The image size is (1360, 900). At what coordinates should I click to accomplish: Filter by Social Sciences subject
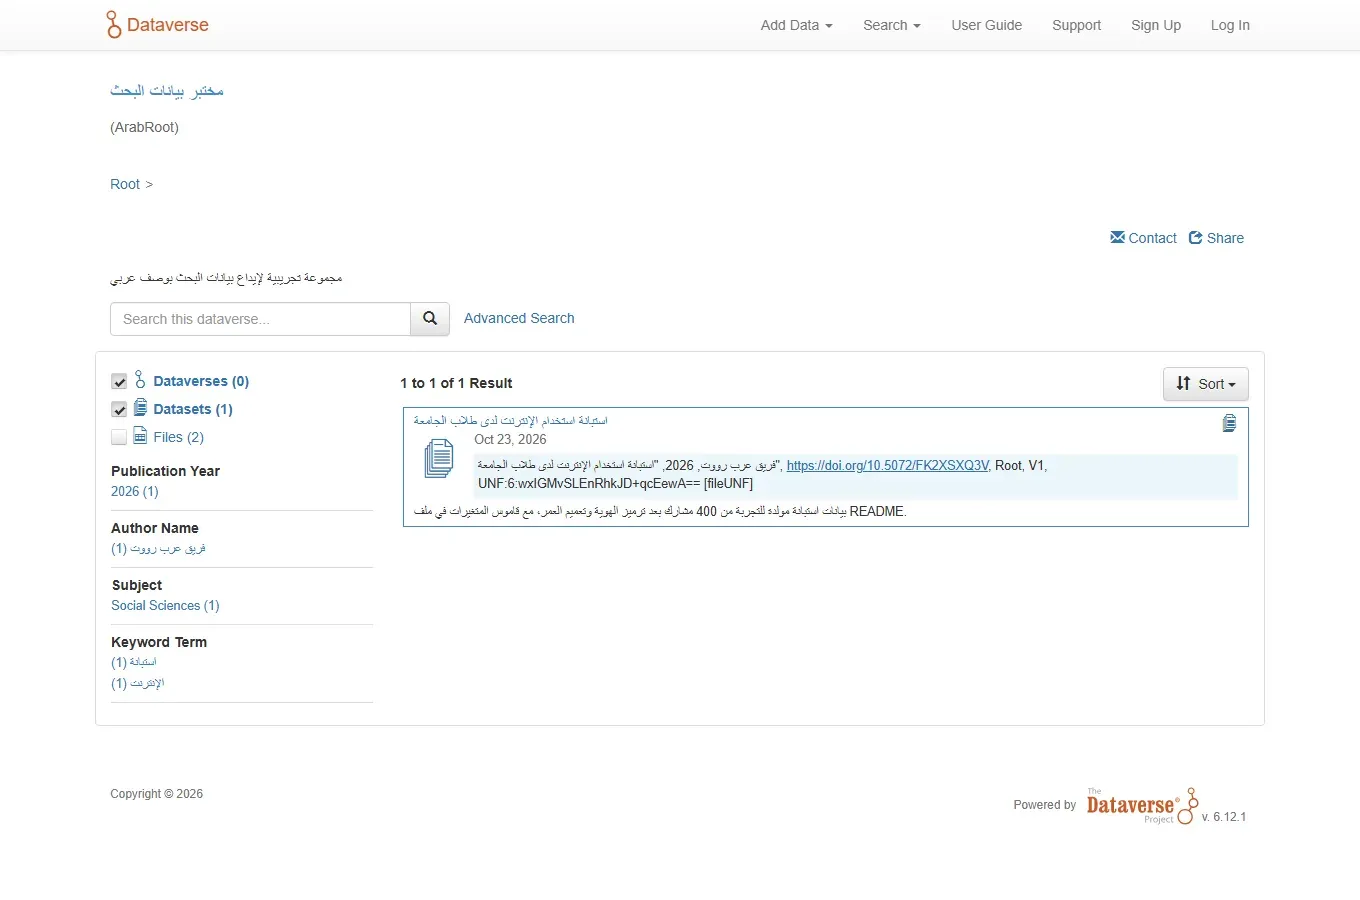click(165, 605)
